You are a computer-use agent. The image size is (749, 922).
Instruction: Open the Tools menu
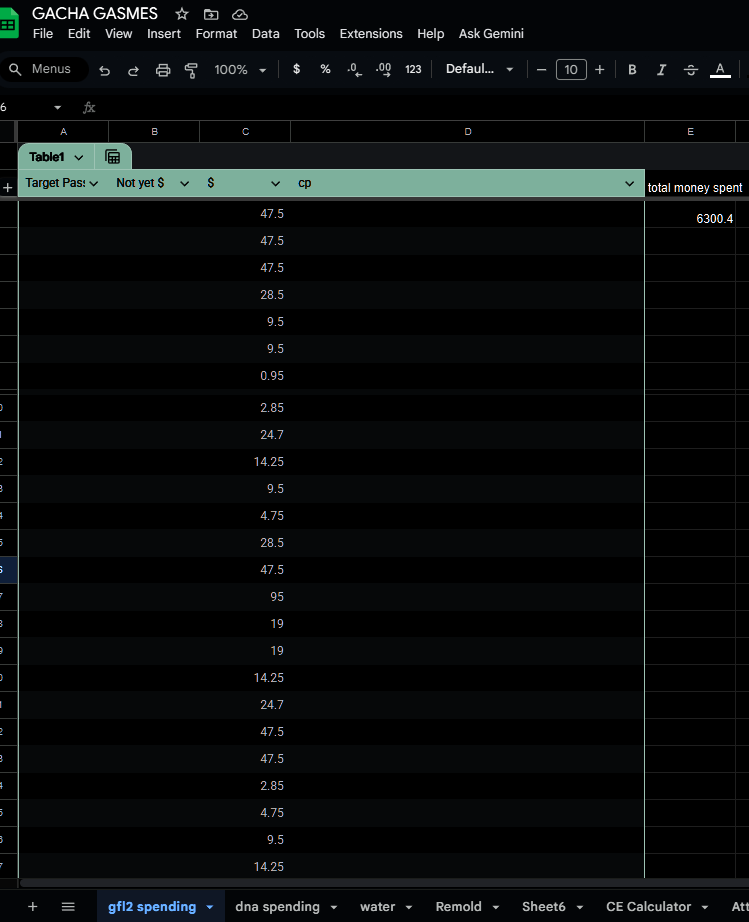pyautogui.click(x=309, y=34)
